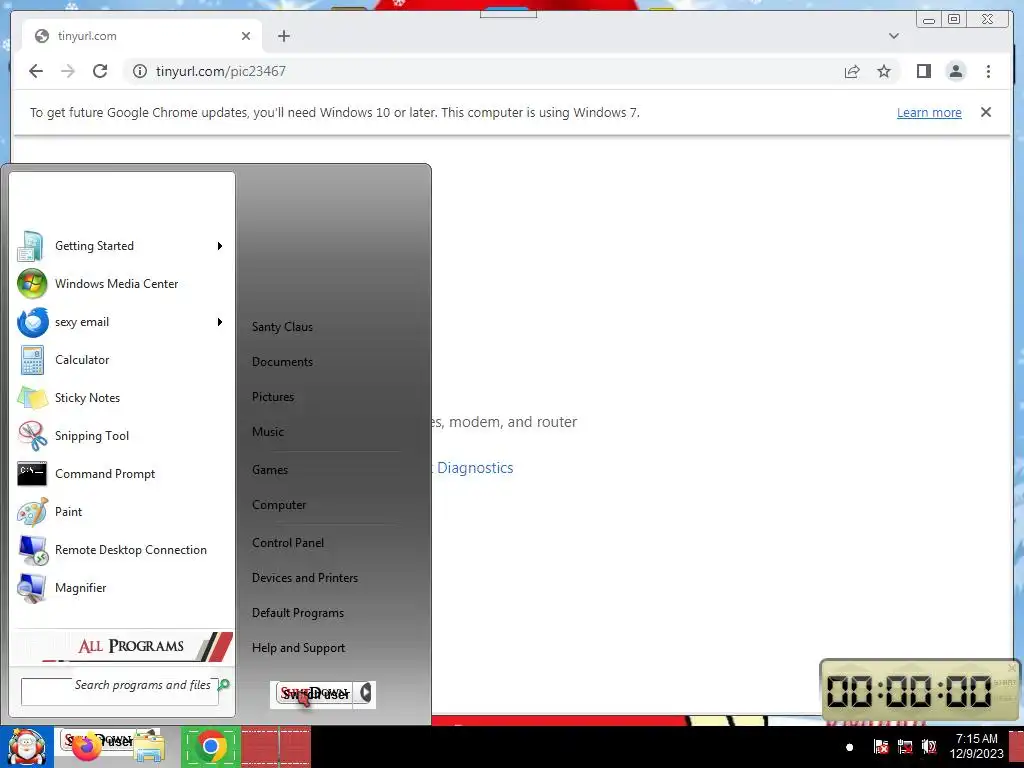
Task: Open Chrome tab search chevron
Action: [x=893, y=36]
